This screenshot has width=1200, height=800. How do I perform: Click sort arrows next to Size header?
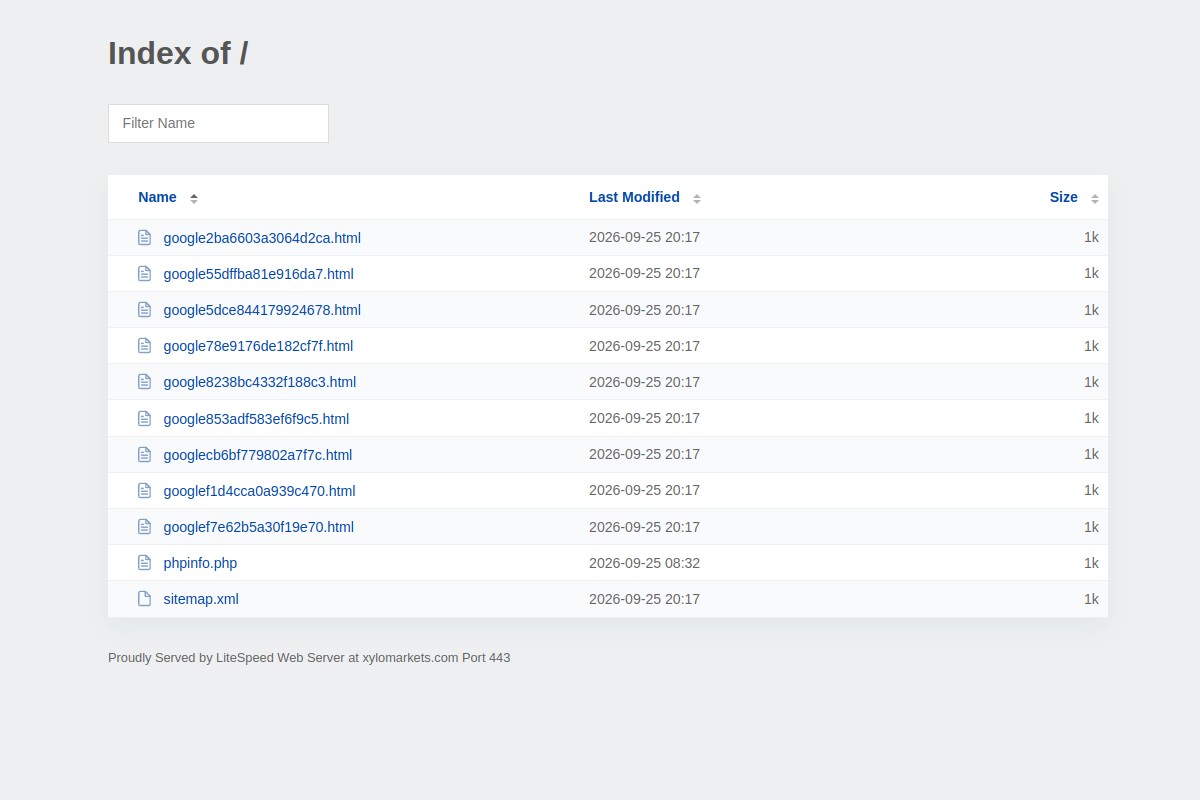(x=1095, y=198)
